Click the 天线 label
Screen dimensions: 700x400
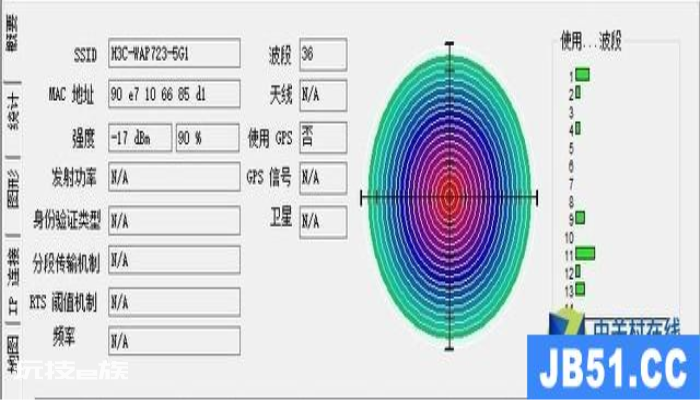281,95
